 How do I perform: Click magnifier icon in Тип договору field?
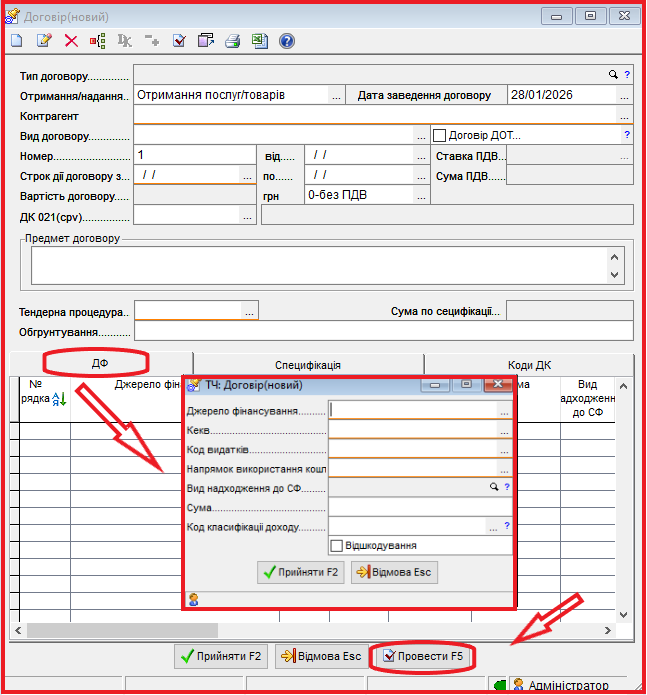click(x=614, y=75)
